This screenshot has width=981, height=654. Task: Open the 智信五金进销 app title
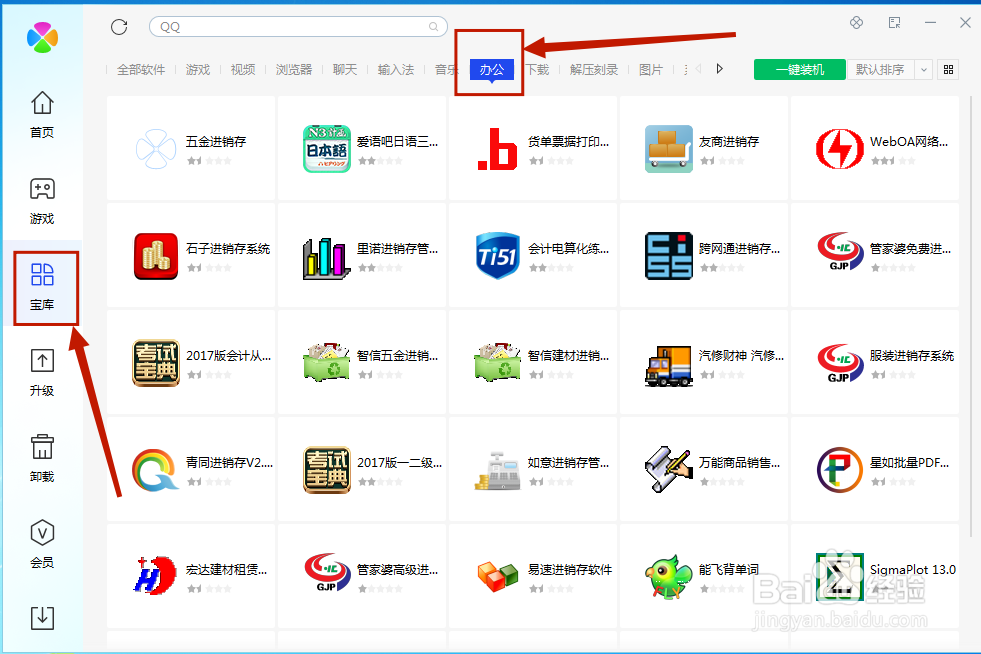coord(397,355)
